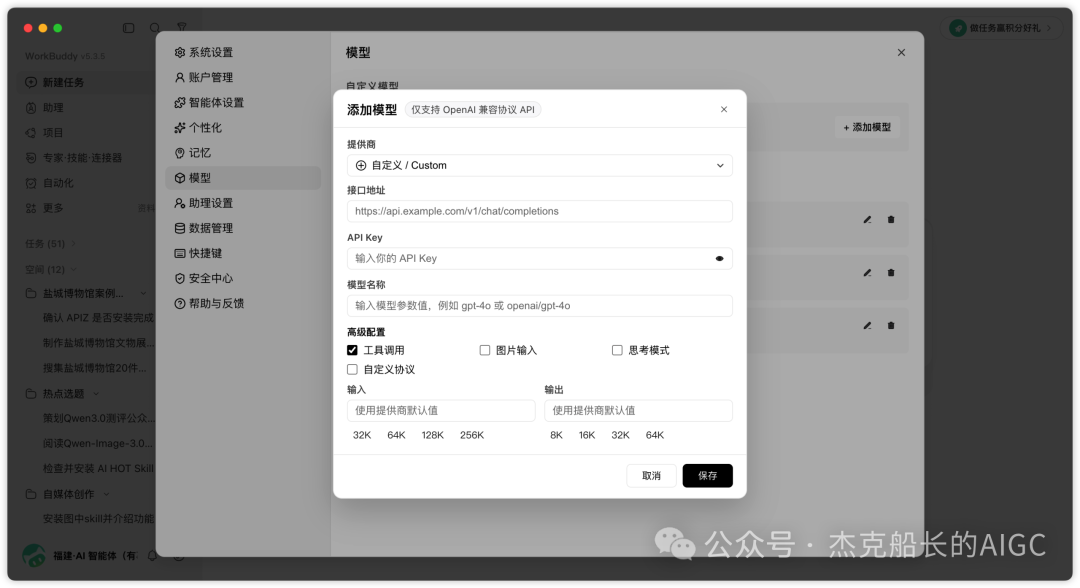Image resolution: width=1080 pixels, height=588 pixels.
Task: Choose 64K input preset
Action: pyautogui.click(x=396, y=435)
